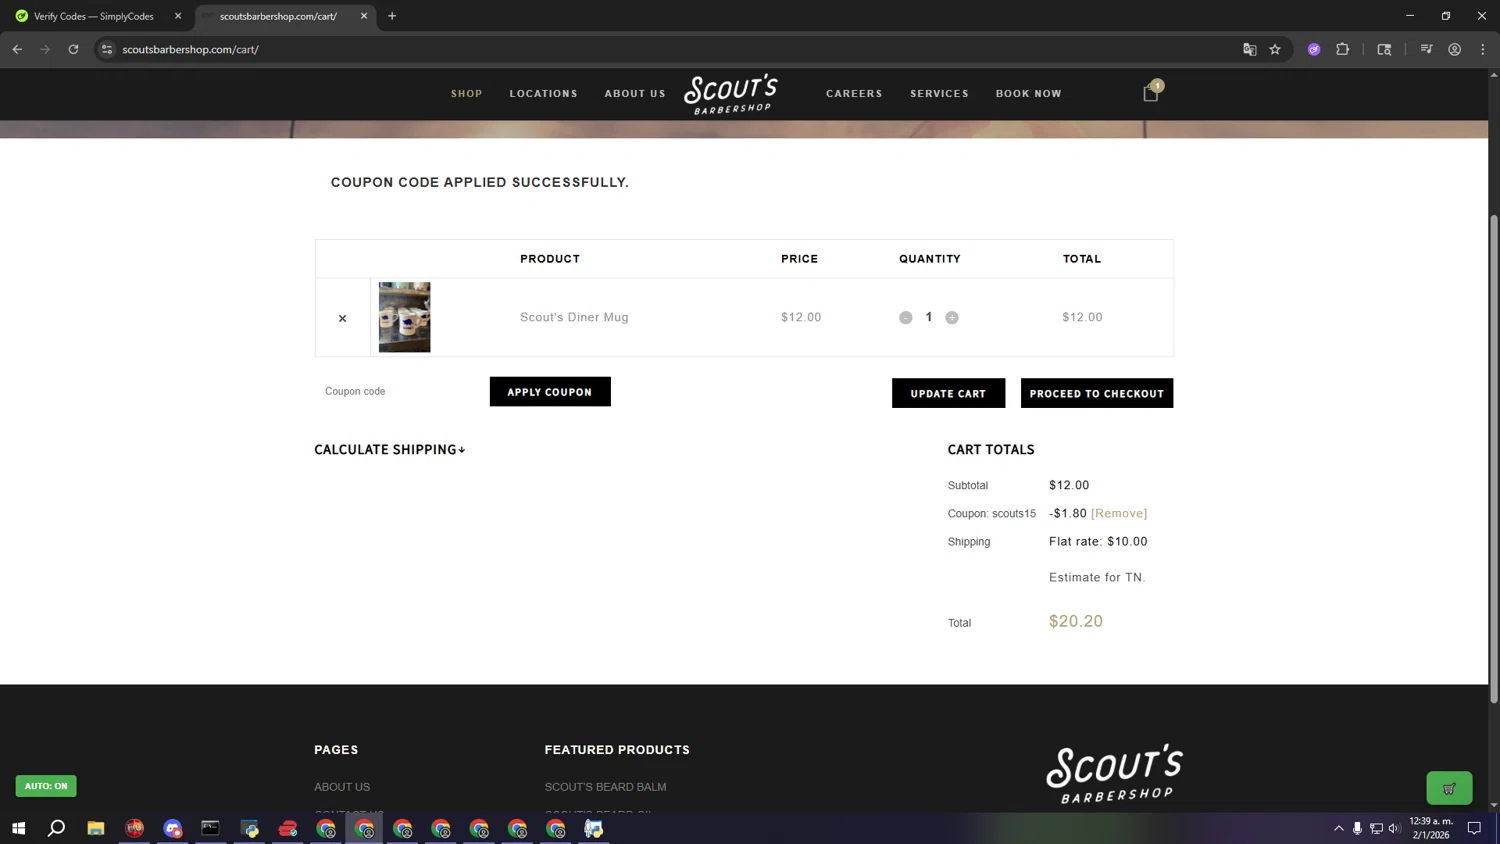
Task: Click the $20.20 total amount
Action: [1076, 621]
